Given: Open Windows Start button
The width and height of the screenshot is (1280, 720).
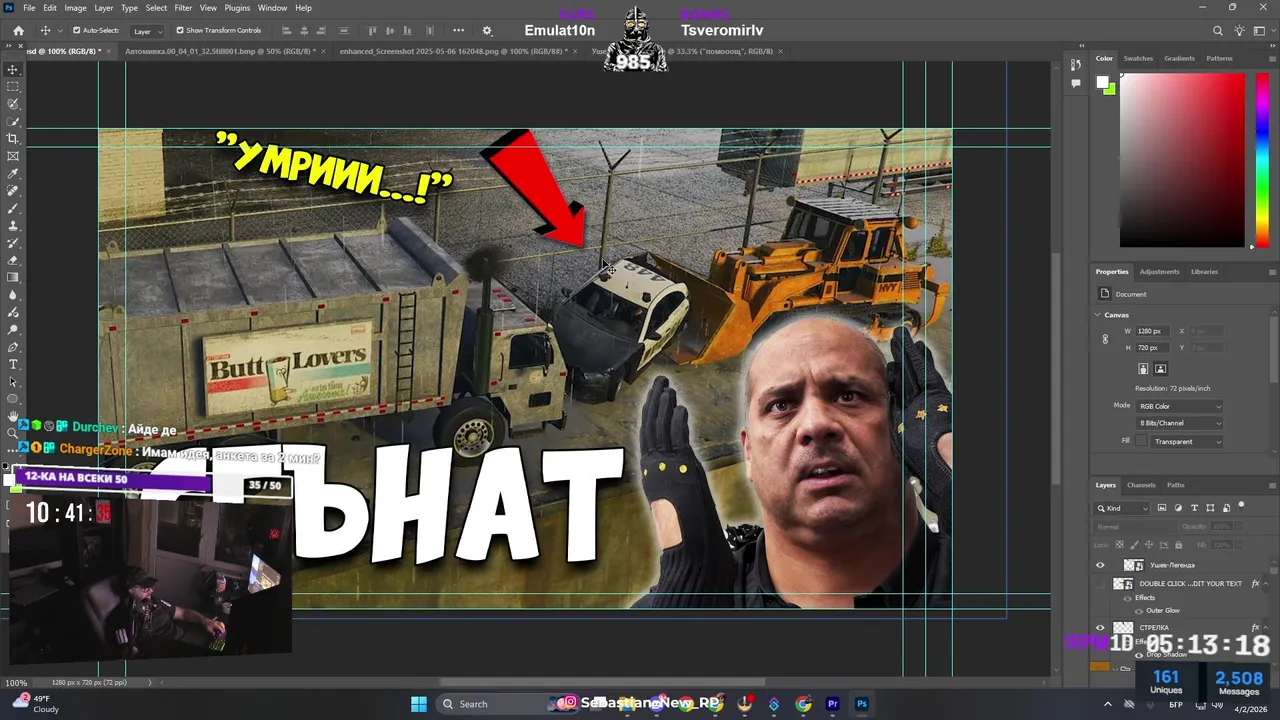Looking at the screenshot, I should click(x=419, y=704).
